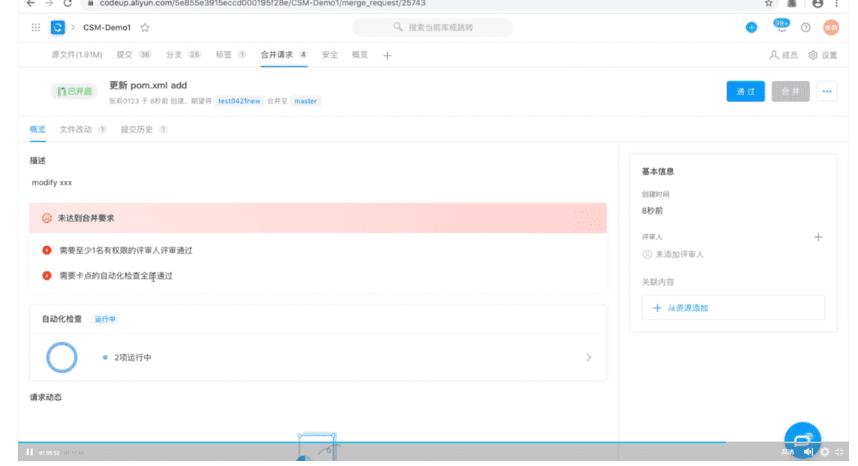858x466 pixels.
Task: Toggle video fullscreen icon
Action: (839, 452)
